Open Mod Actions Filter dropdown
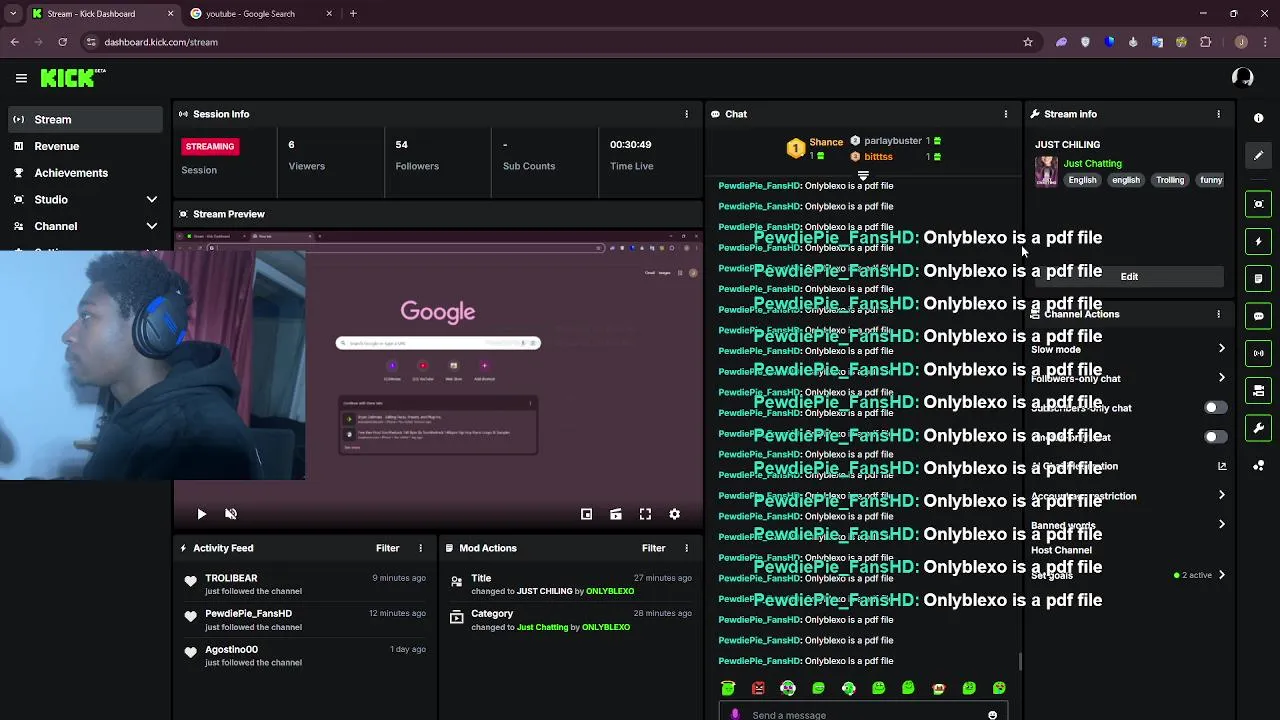 click(x=653, y=548)
